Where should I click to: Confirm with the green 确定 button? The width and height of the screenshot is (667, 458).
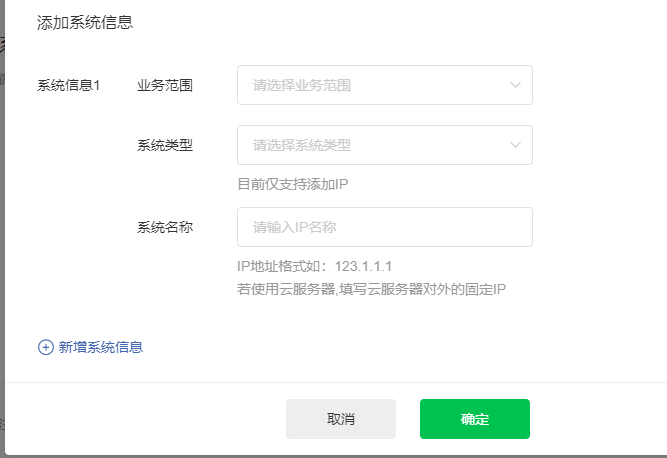pos(475,419)
